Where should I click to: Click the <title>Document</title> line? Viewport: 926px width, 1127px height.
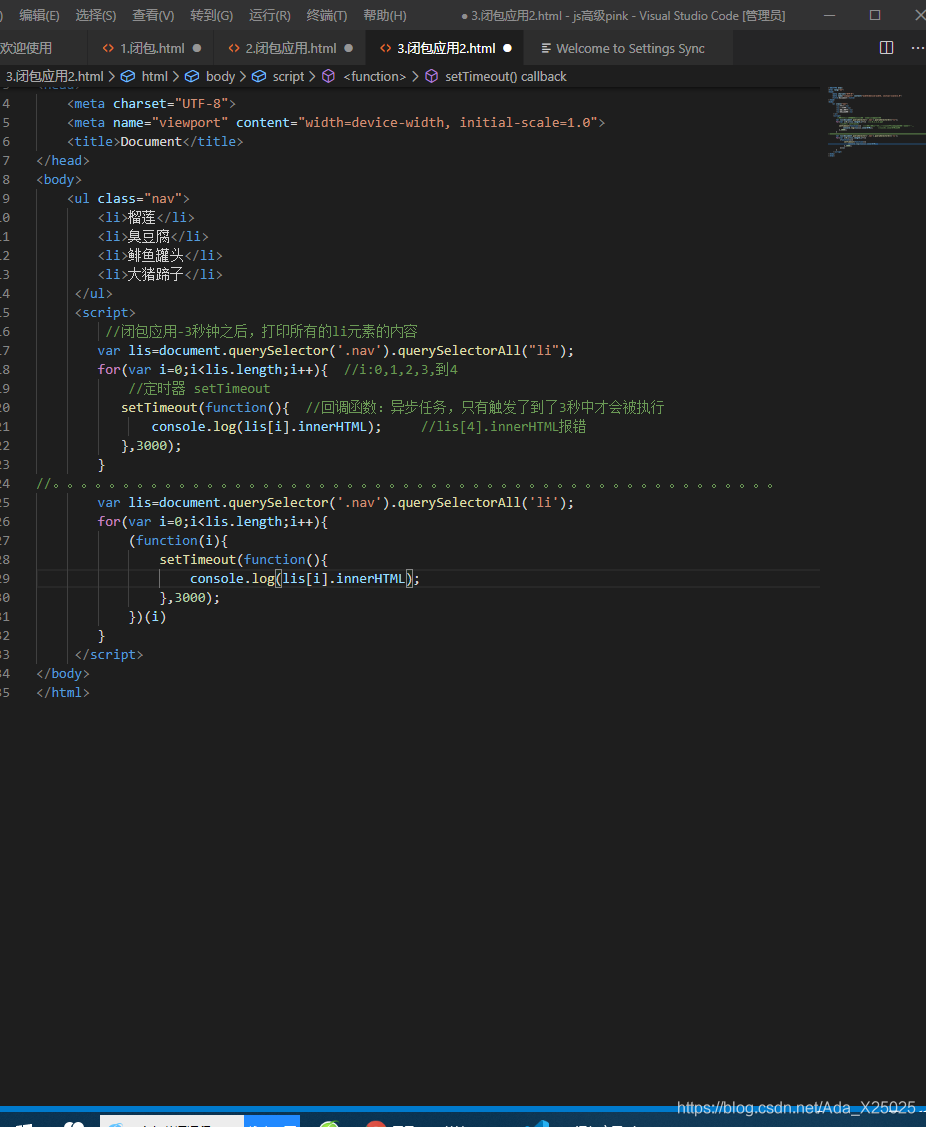click(x=155, y=142)
